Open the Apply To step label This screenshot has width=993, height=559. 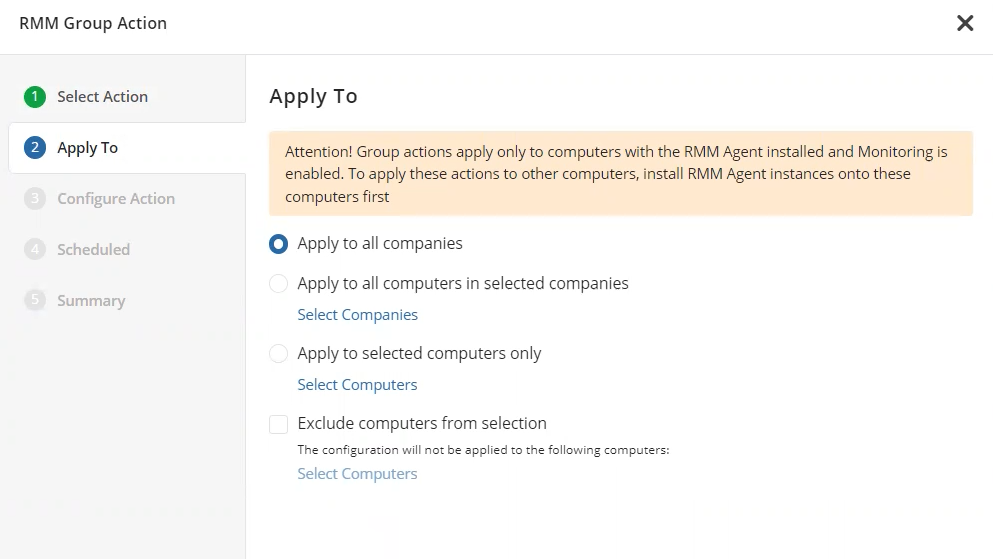[x=87, y=148]
